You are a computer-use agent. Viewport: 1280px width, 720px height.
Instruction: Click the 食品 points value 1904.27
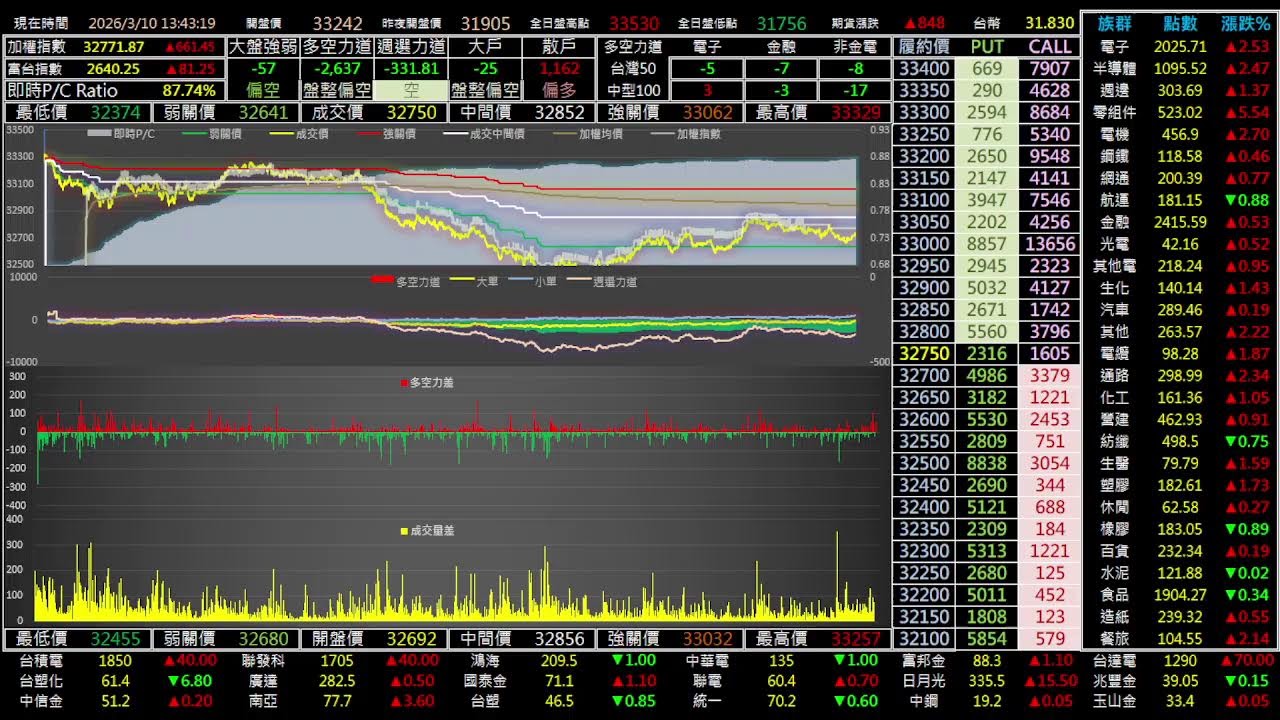pyautogui.click(x=1180, y=594)
